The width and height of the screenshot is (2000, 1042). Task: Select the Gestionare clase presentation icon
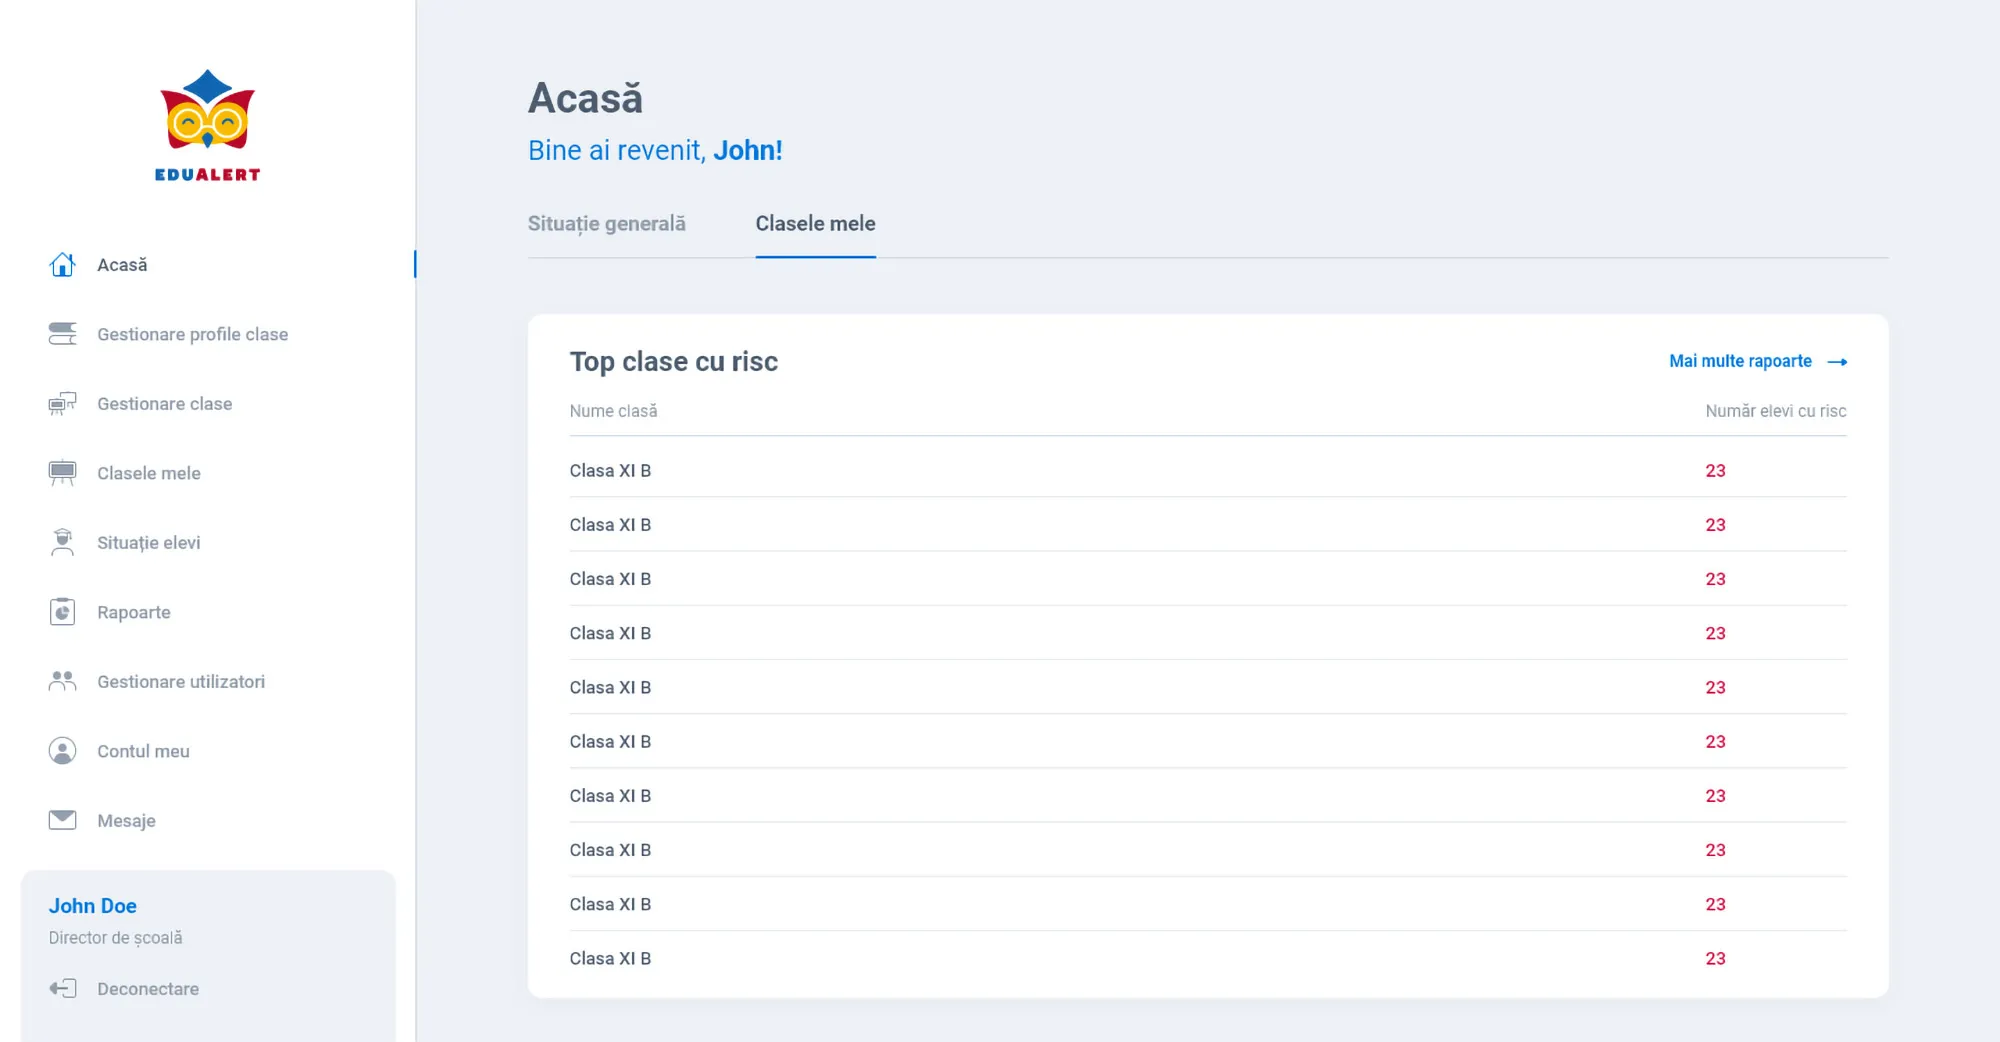[x=62, y=404]
